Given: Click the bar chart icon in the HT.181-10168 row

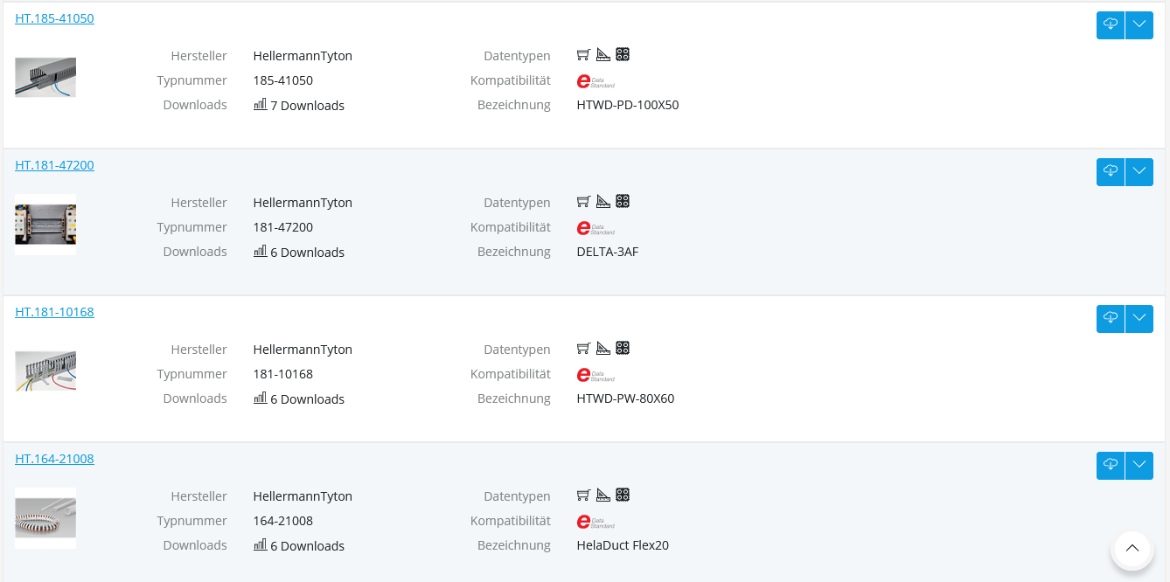Looking at the screenshot, I should 260,398.
